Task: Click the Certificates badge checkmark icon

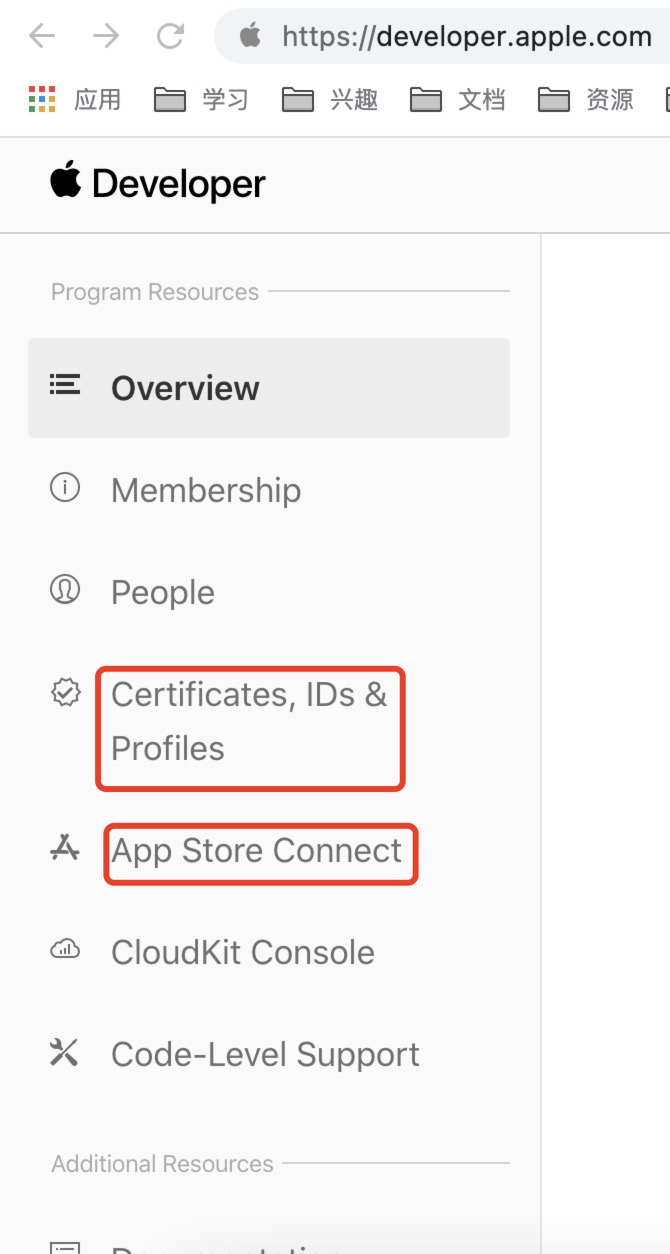Action: click(65, 692)
